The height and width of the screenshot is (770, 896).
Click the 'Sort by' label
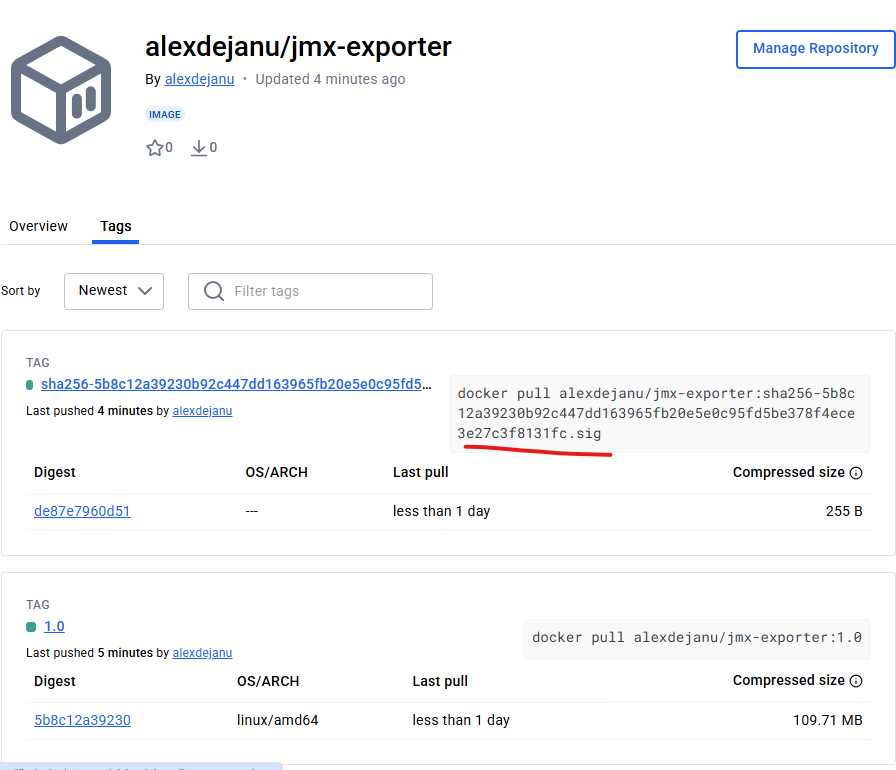coord(21,291)
